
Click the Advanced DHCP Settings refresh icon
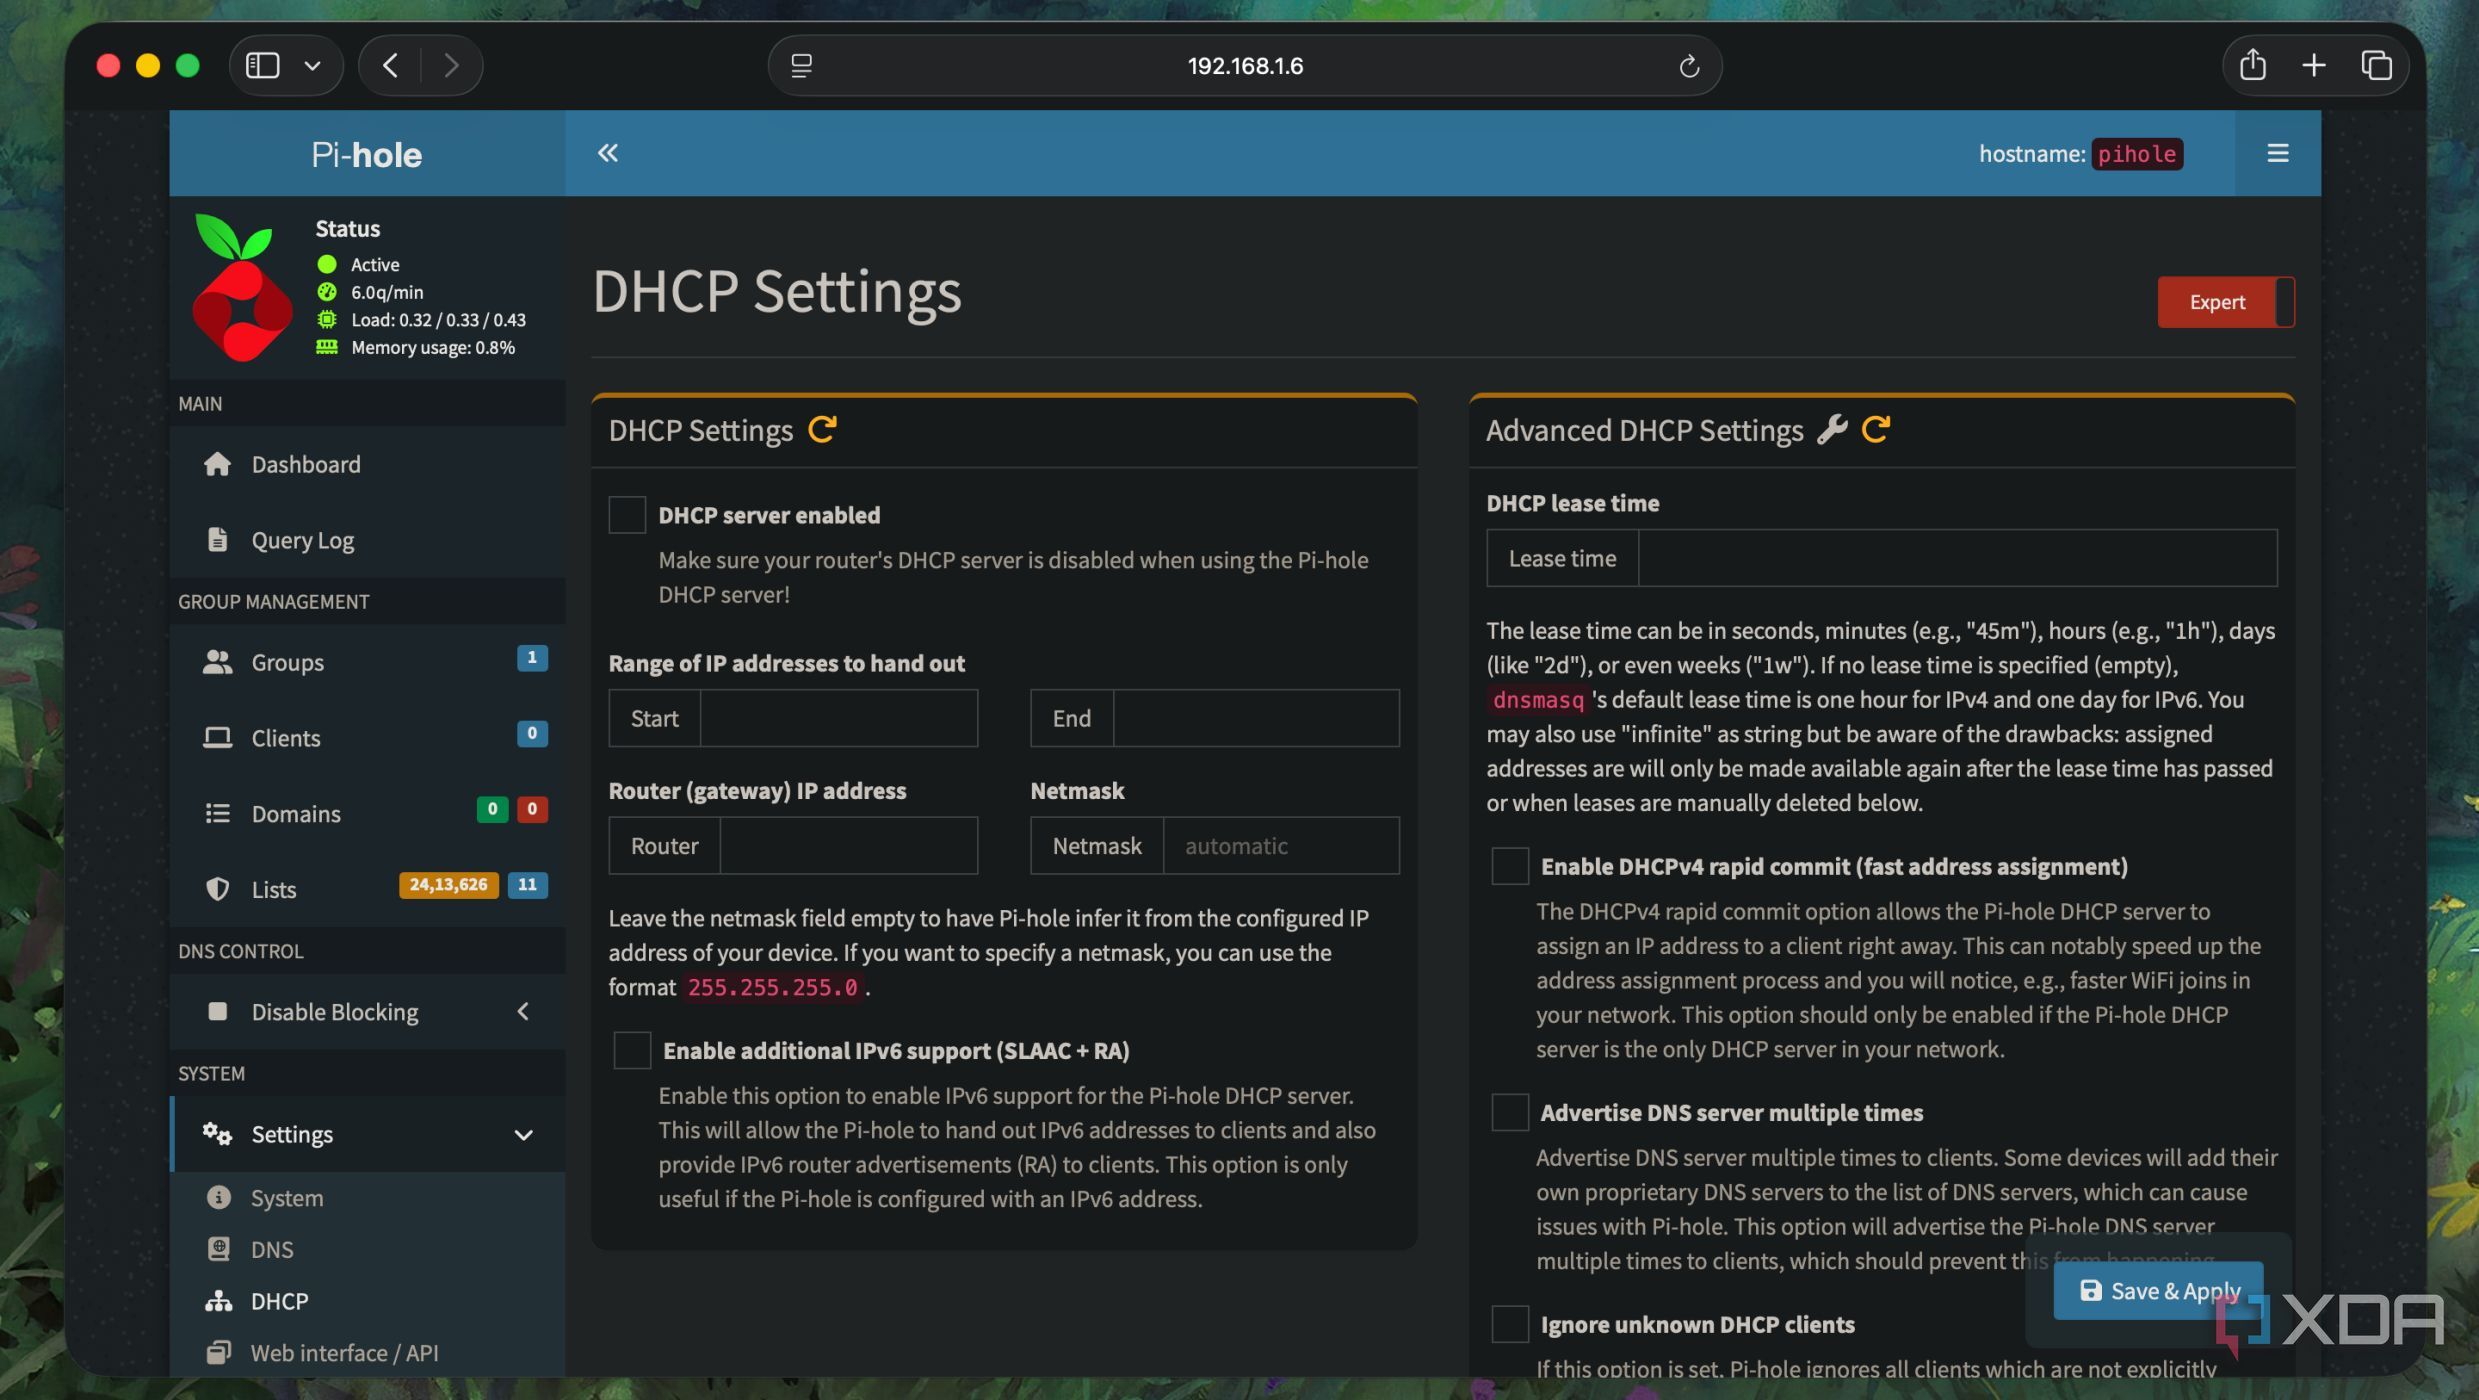click(x=1876, y=430)
